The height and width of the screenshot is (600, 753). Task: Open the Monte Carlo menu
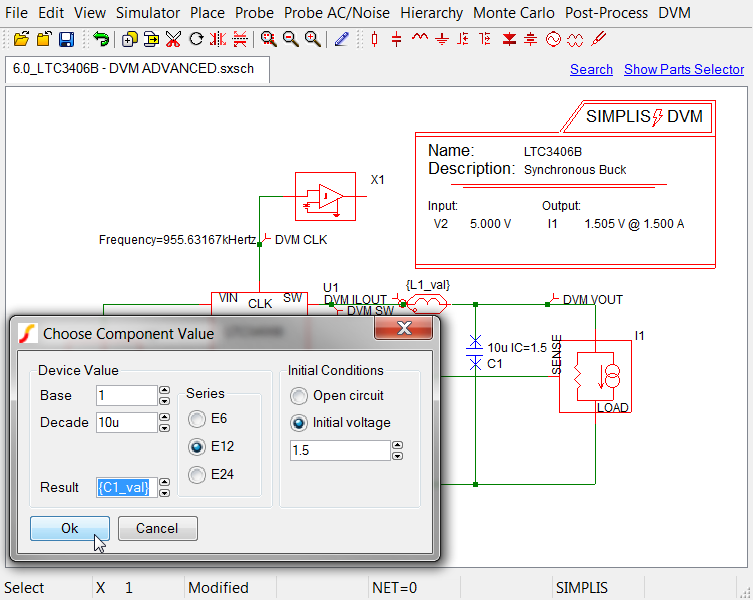click(x=514, y=13)
